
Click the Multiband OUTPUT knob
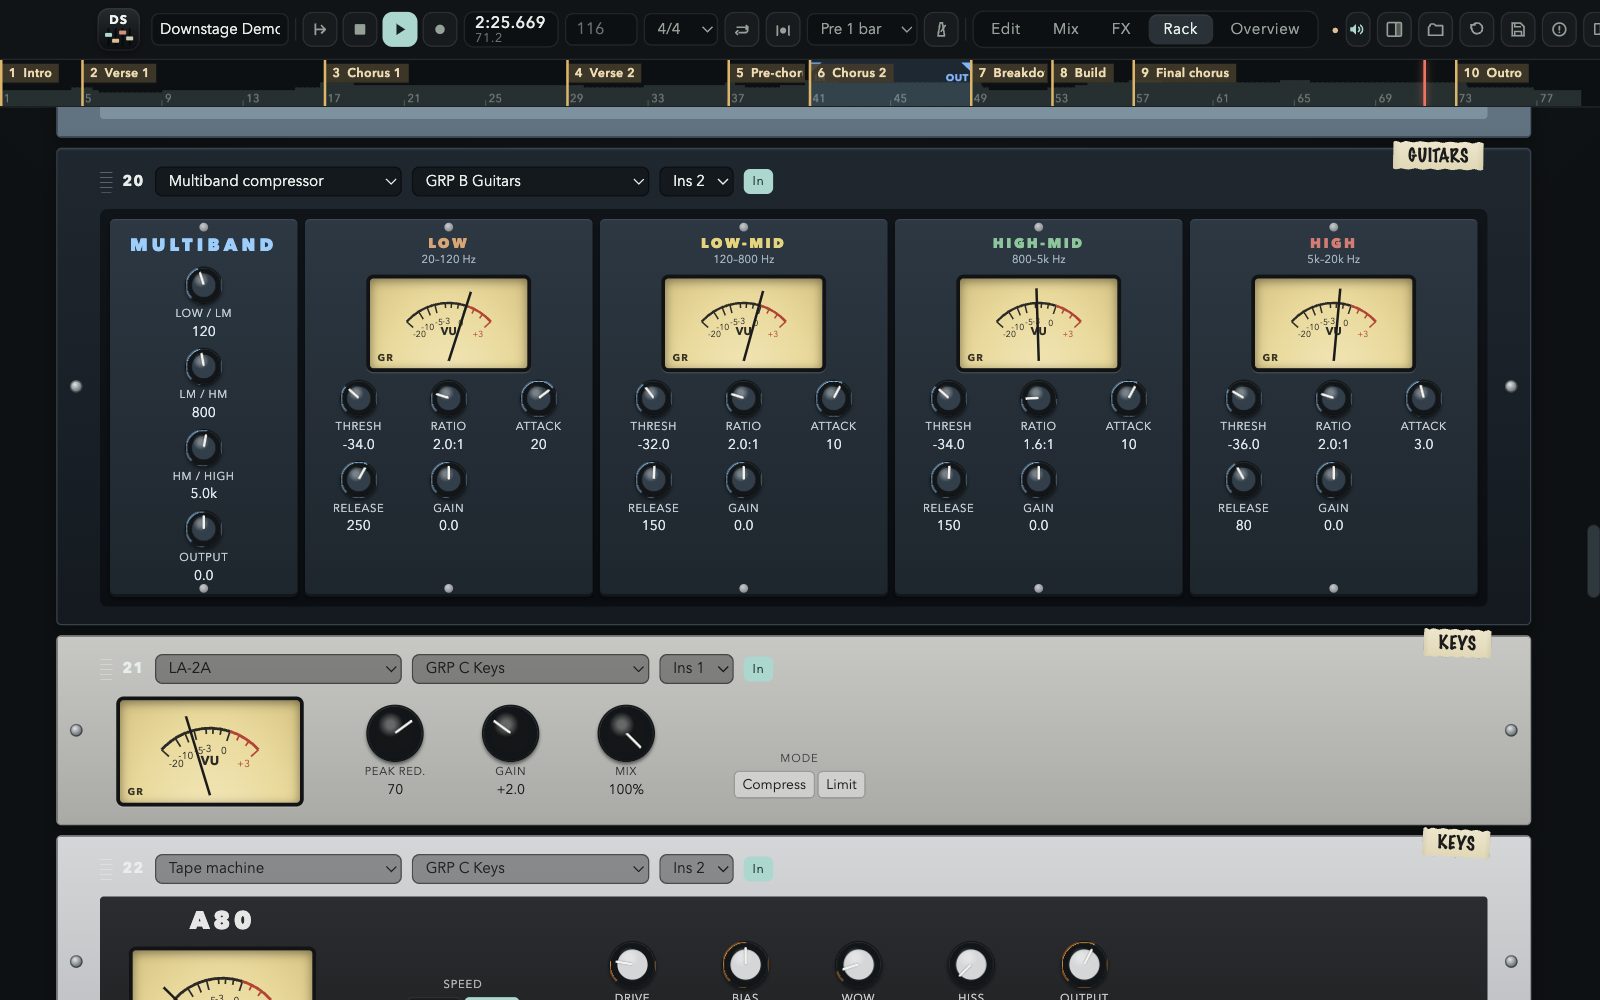point(203,528)
